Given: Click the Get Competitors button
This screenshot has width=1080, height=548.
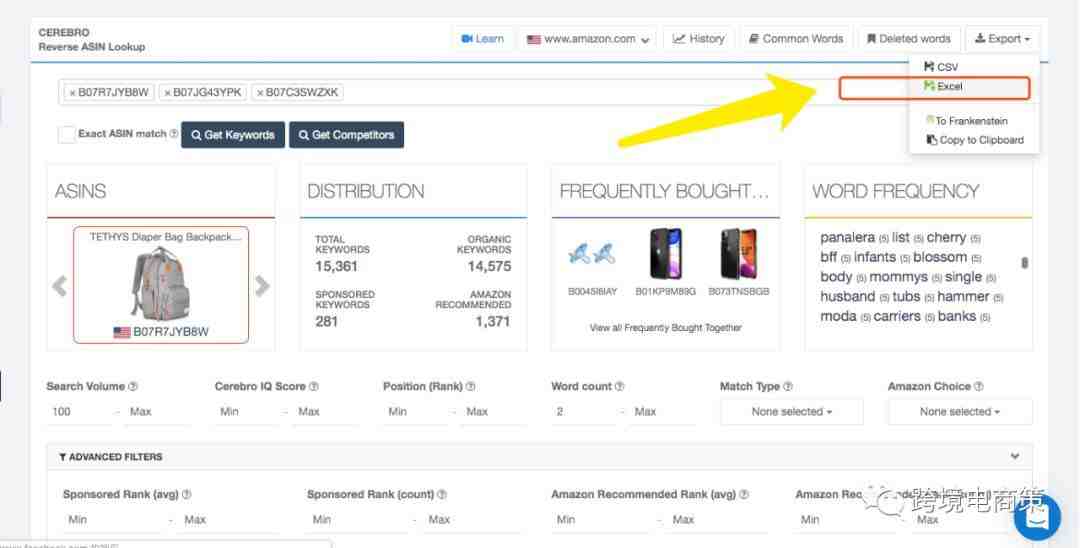Looking at the screenshot, I should [347, 135].
